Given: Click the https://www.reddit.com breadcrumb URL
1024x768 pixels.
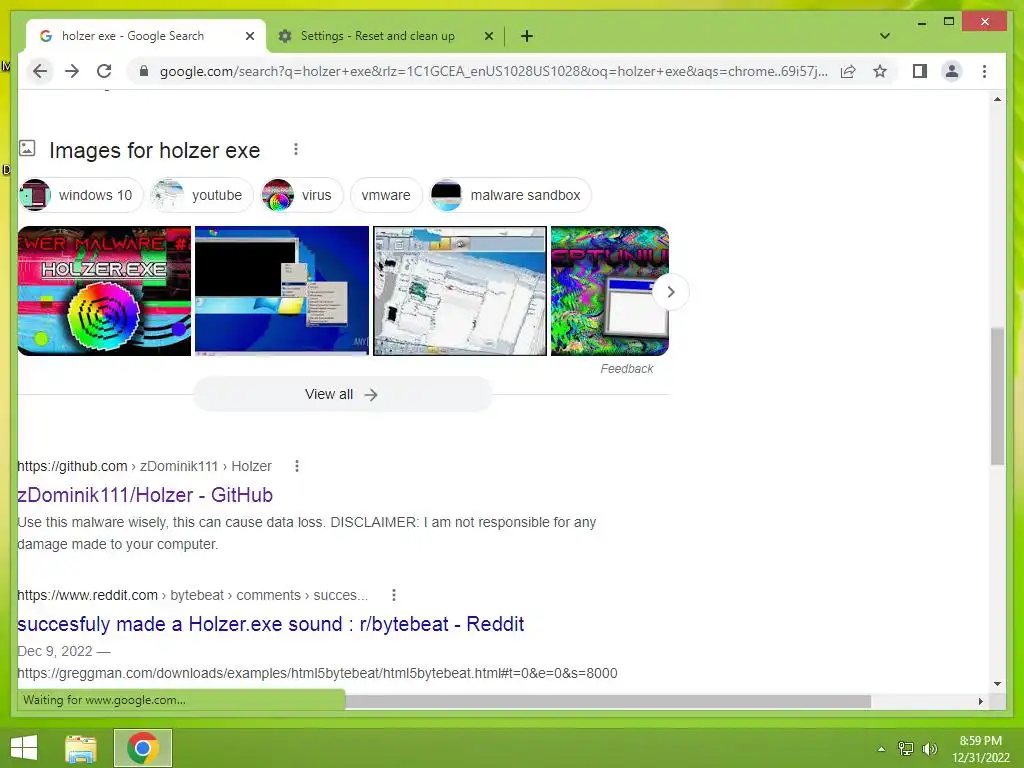Looking at the screenshot, I should coord(88,595).
